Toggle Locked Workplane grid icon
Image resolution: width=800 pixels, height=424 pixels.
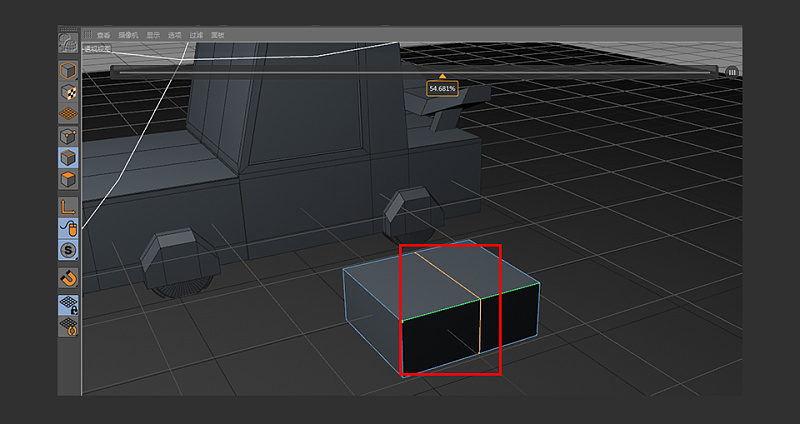(x=68, y=305)
